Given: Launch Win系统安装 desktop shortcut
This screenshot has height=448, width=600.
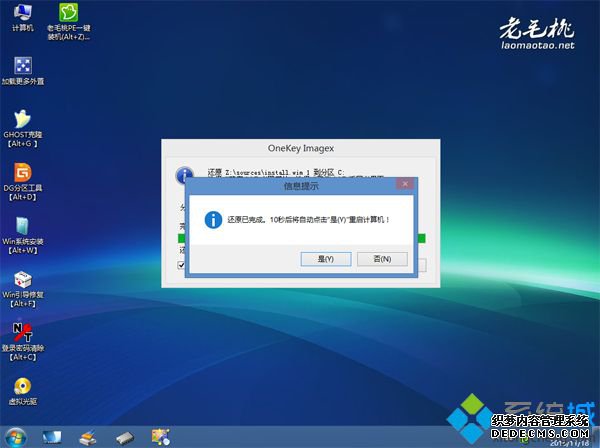Looking at the screenshot, I should click(23, 236).
